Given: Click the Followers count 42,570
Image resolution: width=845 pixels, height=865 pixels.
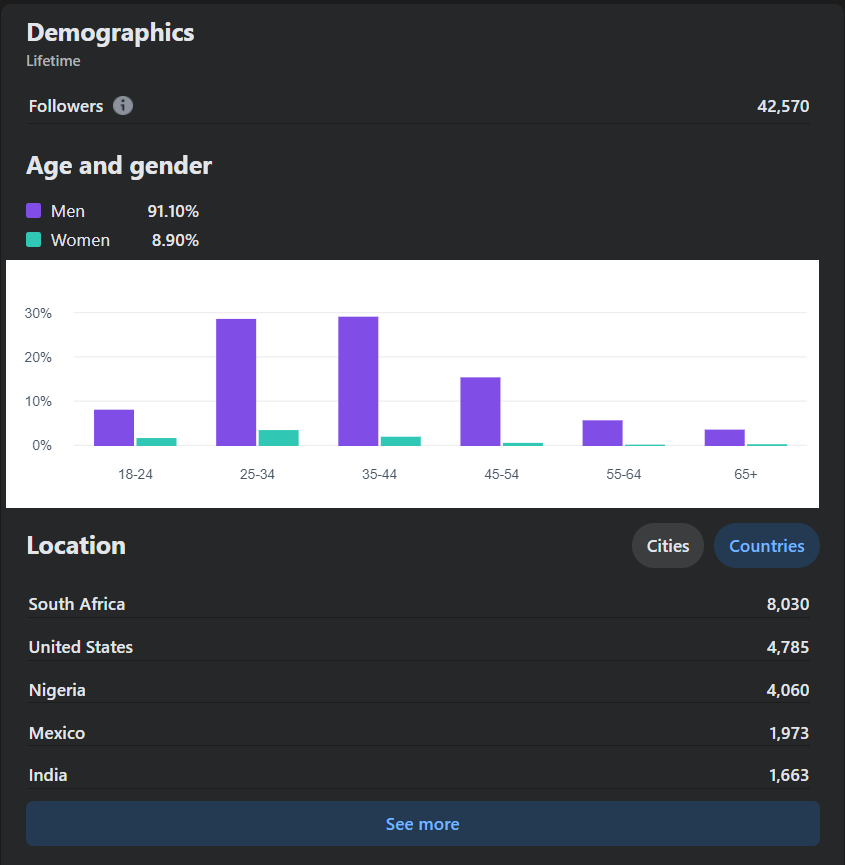Looking at the screenshot, I should [x=783, y=106].
